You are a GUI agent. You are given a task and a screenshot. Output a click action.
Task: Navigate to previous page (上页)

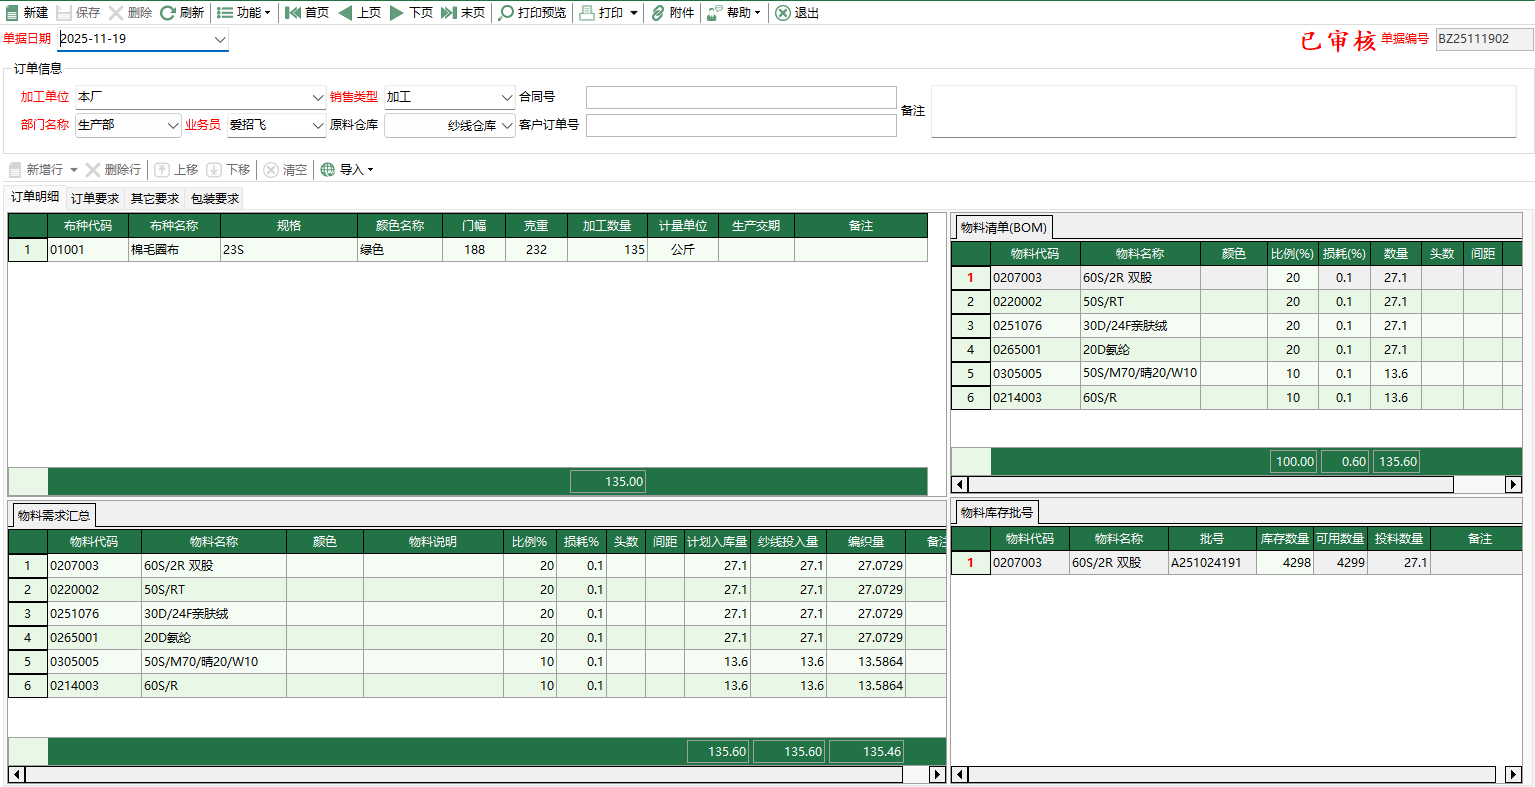[x=346, y=13]
